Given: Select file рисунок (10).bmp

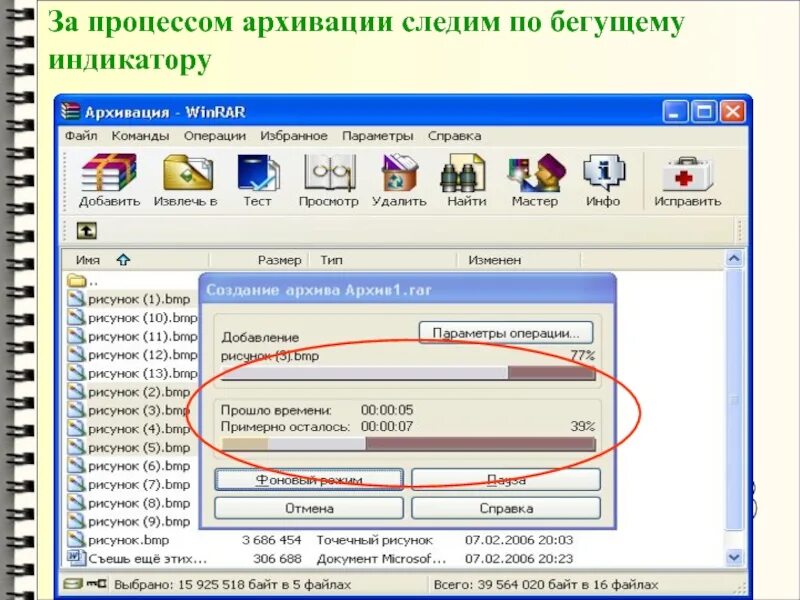Looking at the screenshot, I should (142, 317).
